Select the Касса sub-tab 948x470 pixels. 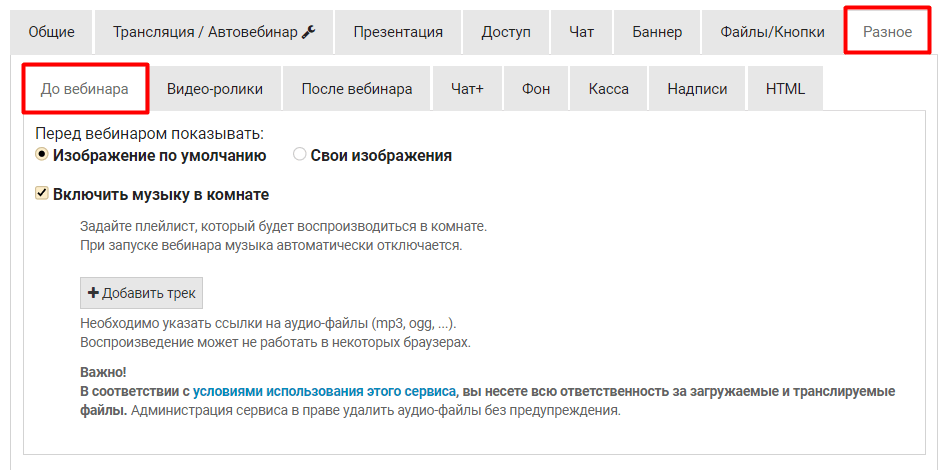coord(608,89)
